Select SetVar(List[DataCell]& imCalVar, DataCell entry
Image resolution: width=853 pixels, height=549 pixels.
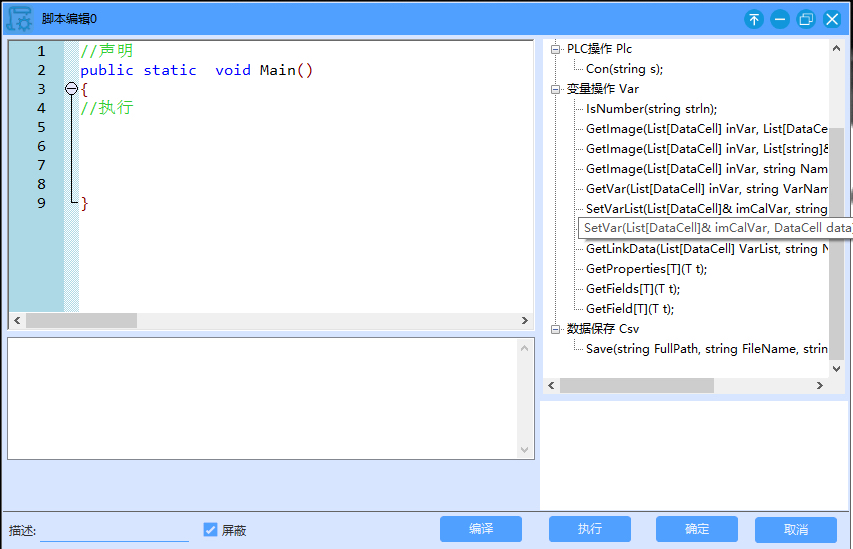click(x=715, y=228)
